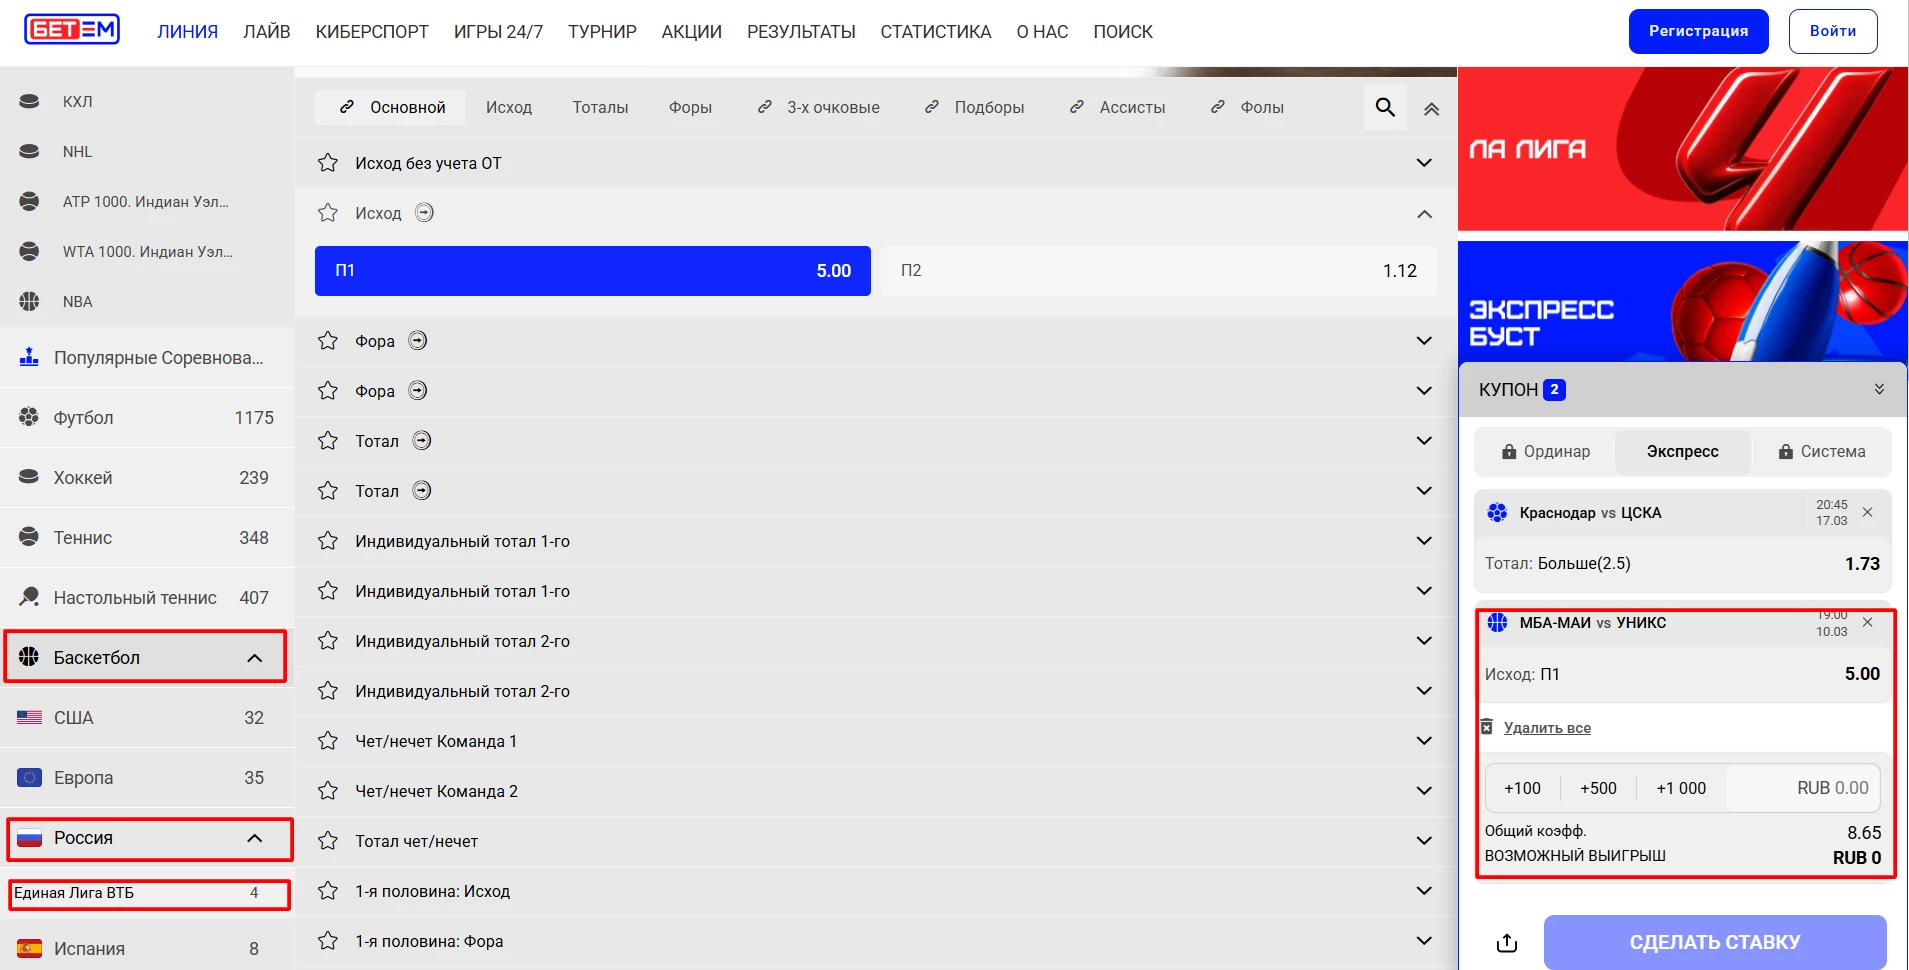Screen dimensions: 1909x970
Task: Collapse all markets with double-chevron icon
Action: pyautogui.click(x=1431, y=109)
